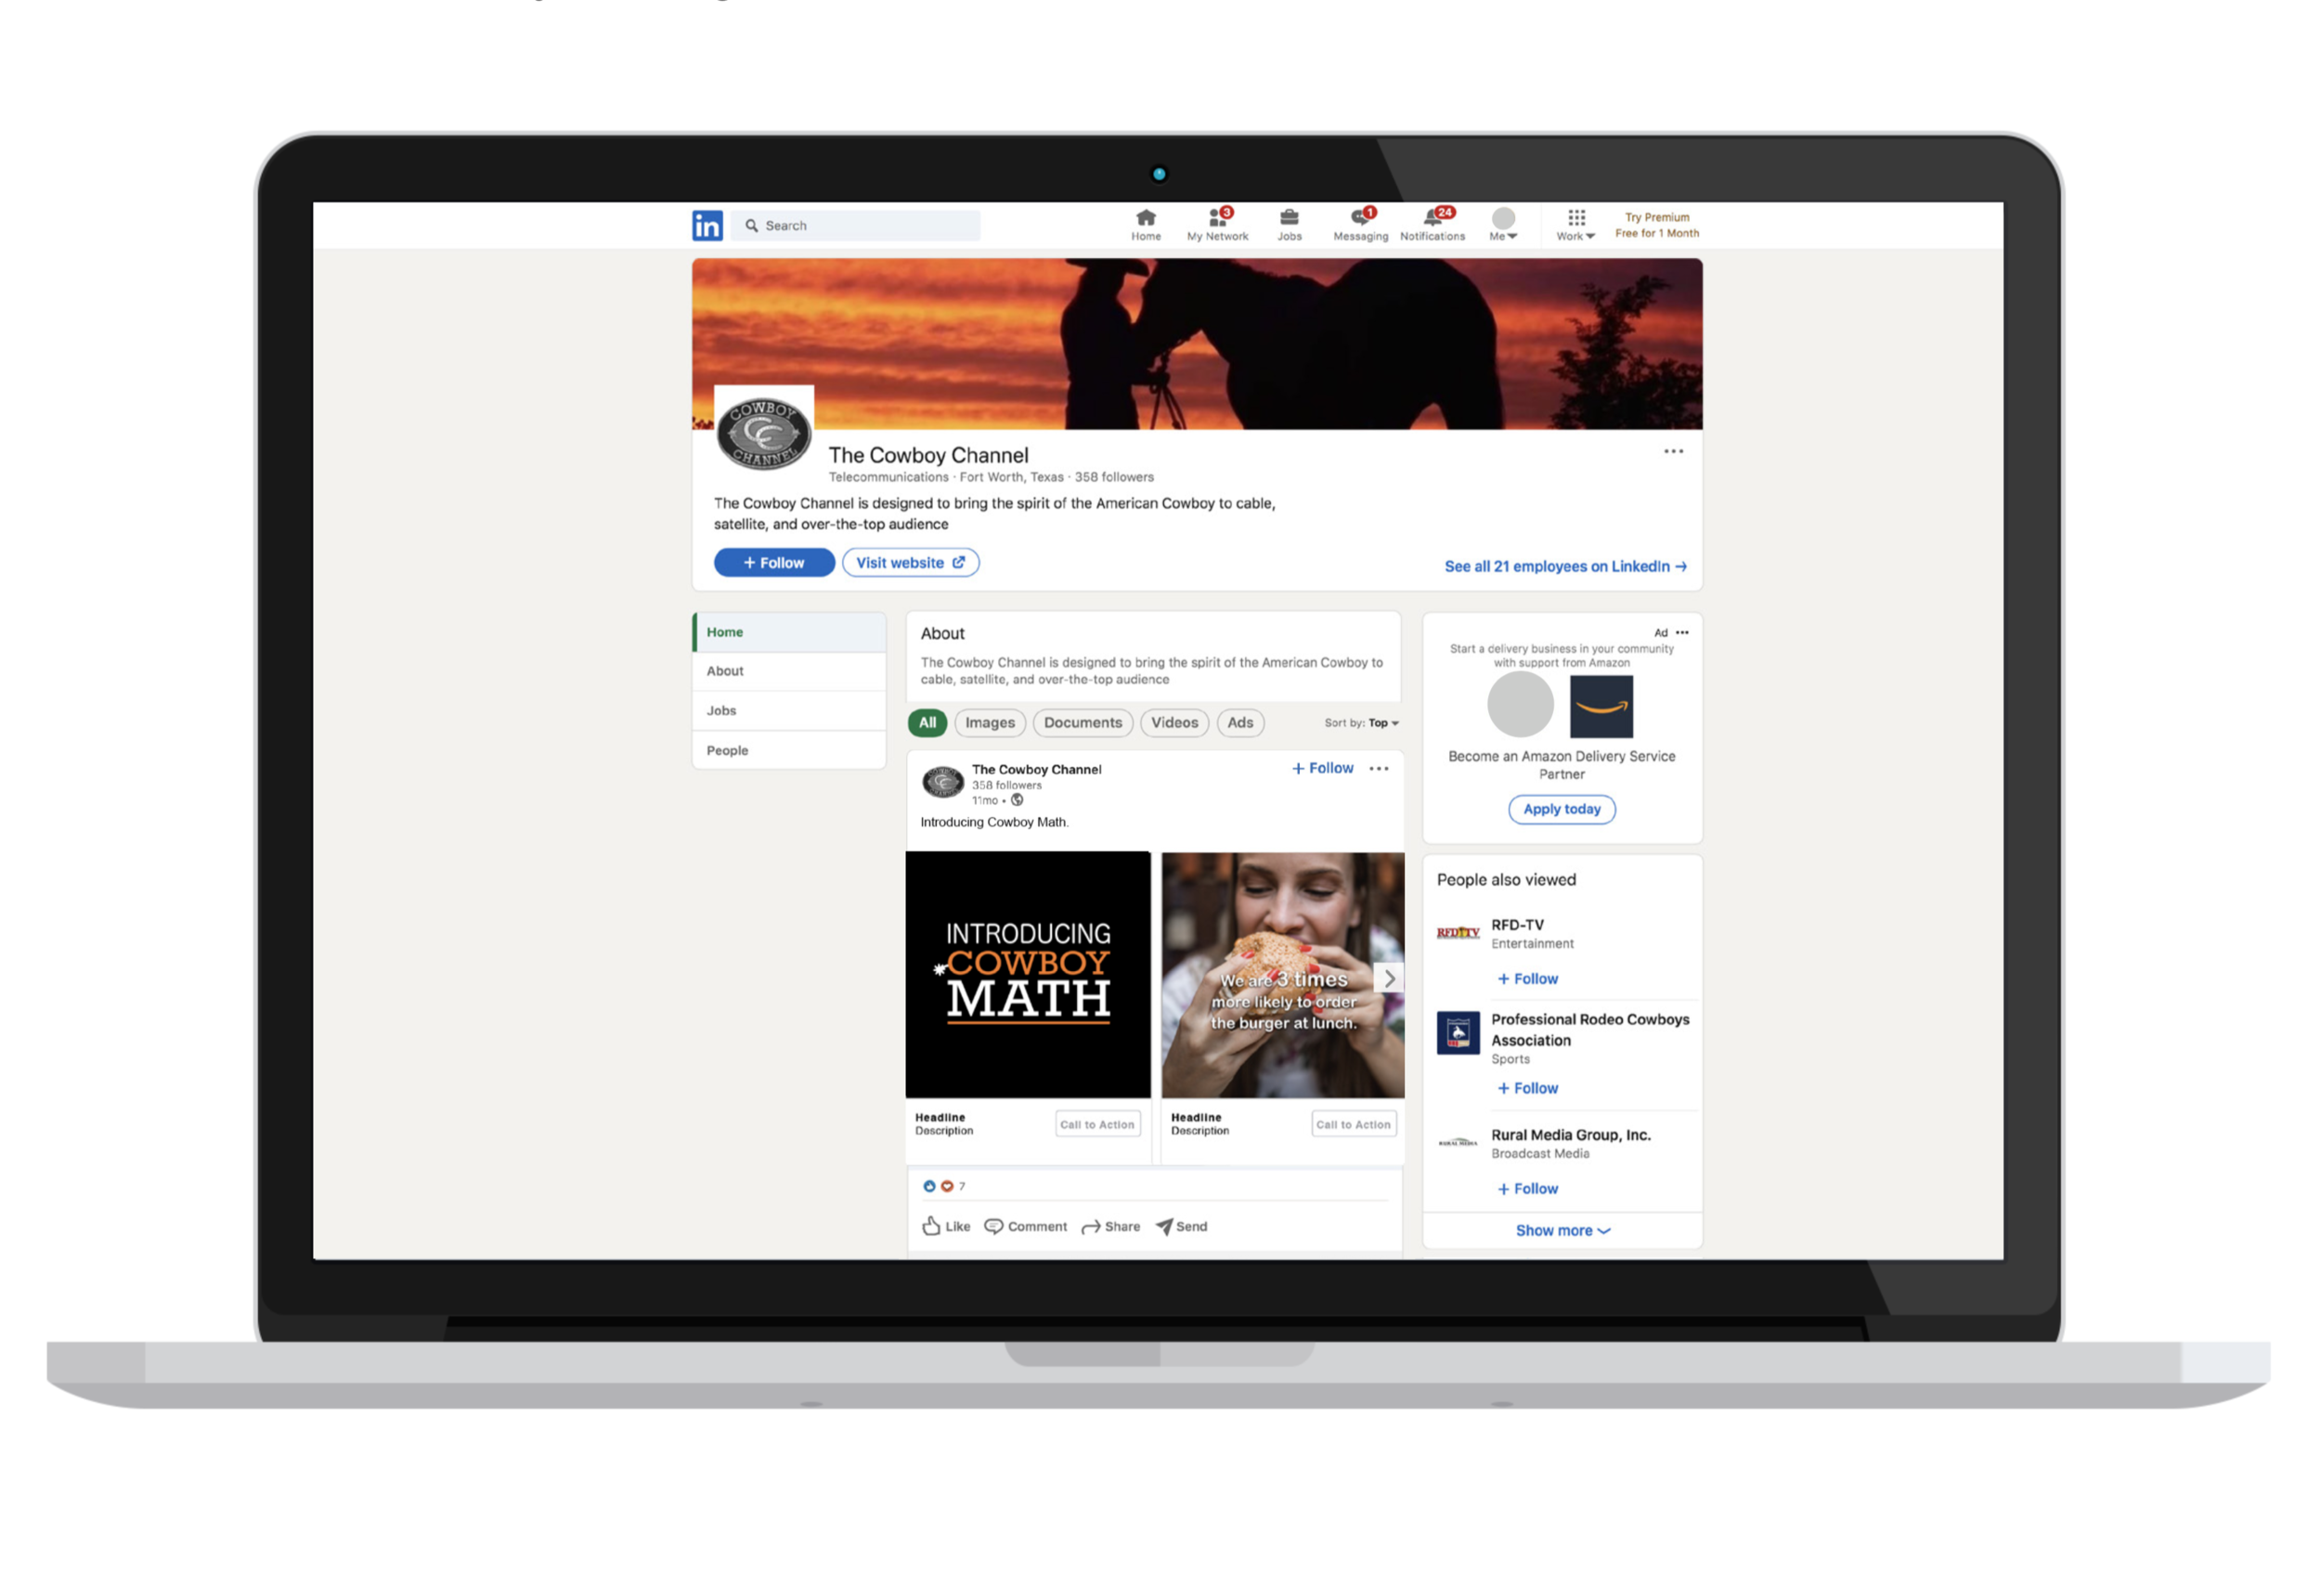2321x1596 pixels.
Task: Filter posts by Videos
Action: (x=1174, y=722)
